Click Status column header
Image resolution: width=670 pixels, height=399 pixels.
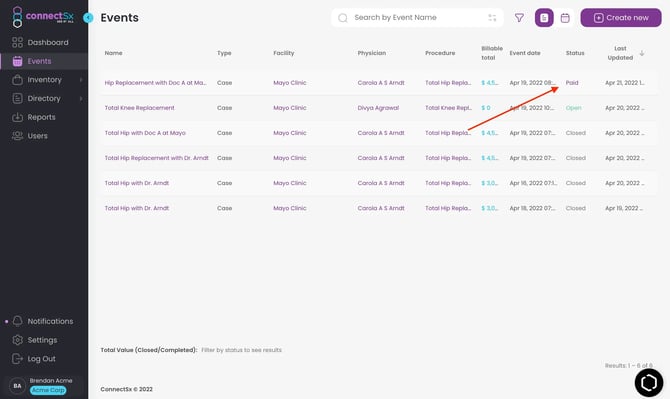(x=575, y=53)
